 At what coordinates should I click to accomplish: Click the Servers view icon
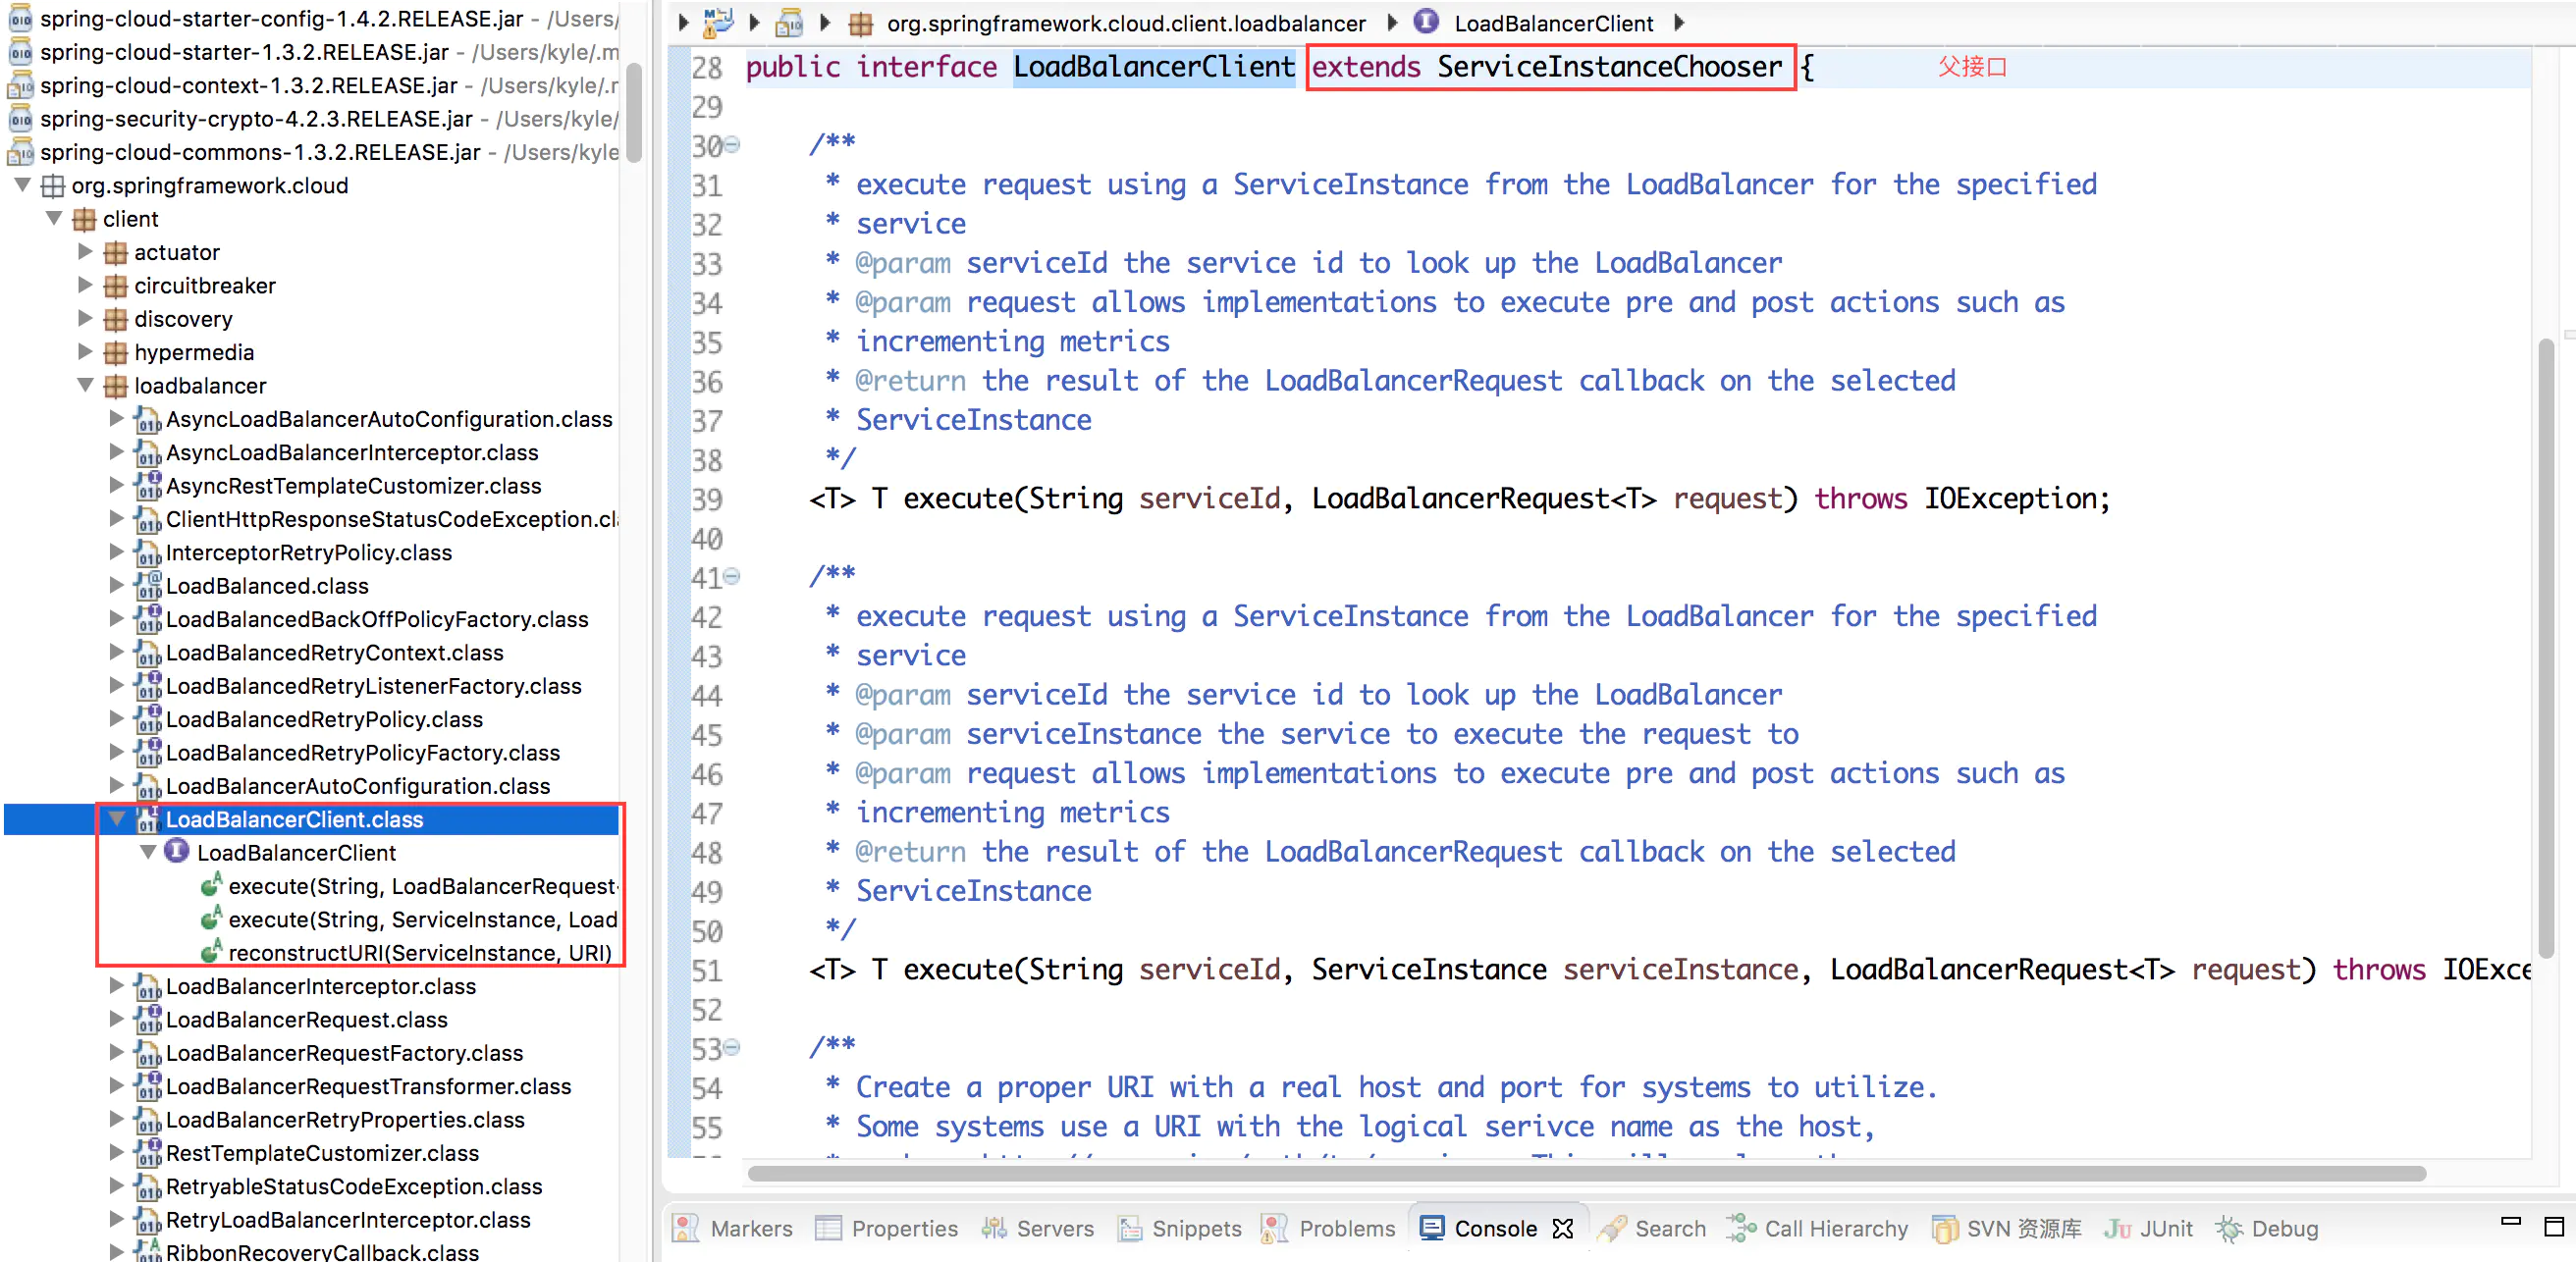[993, 1228]
